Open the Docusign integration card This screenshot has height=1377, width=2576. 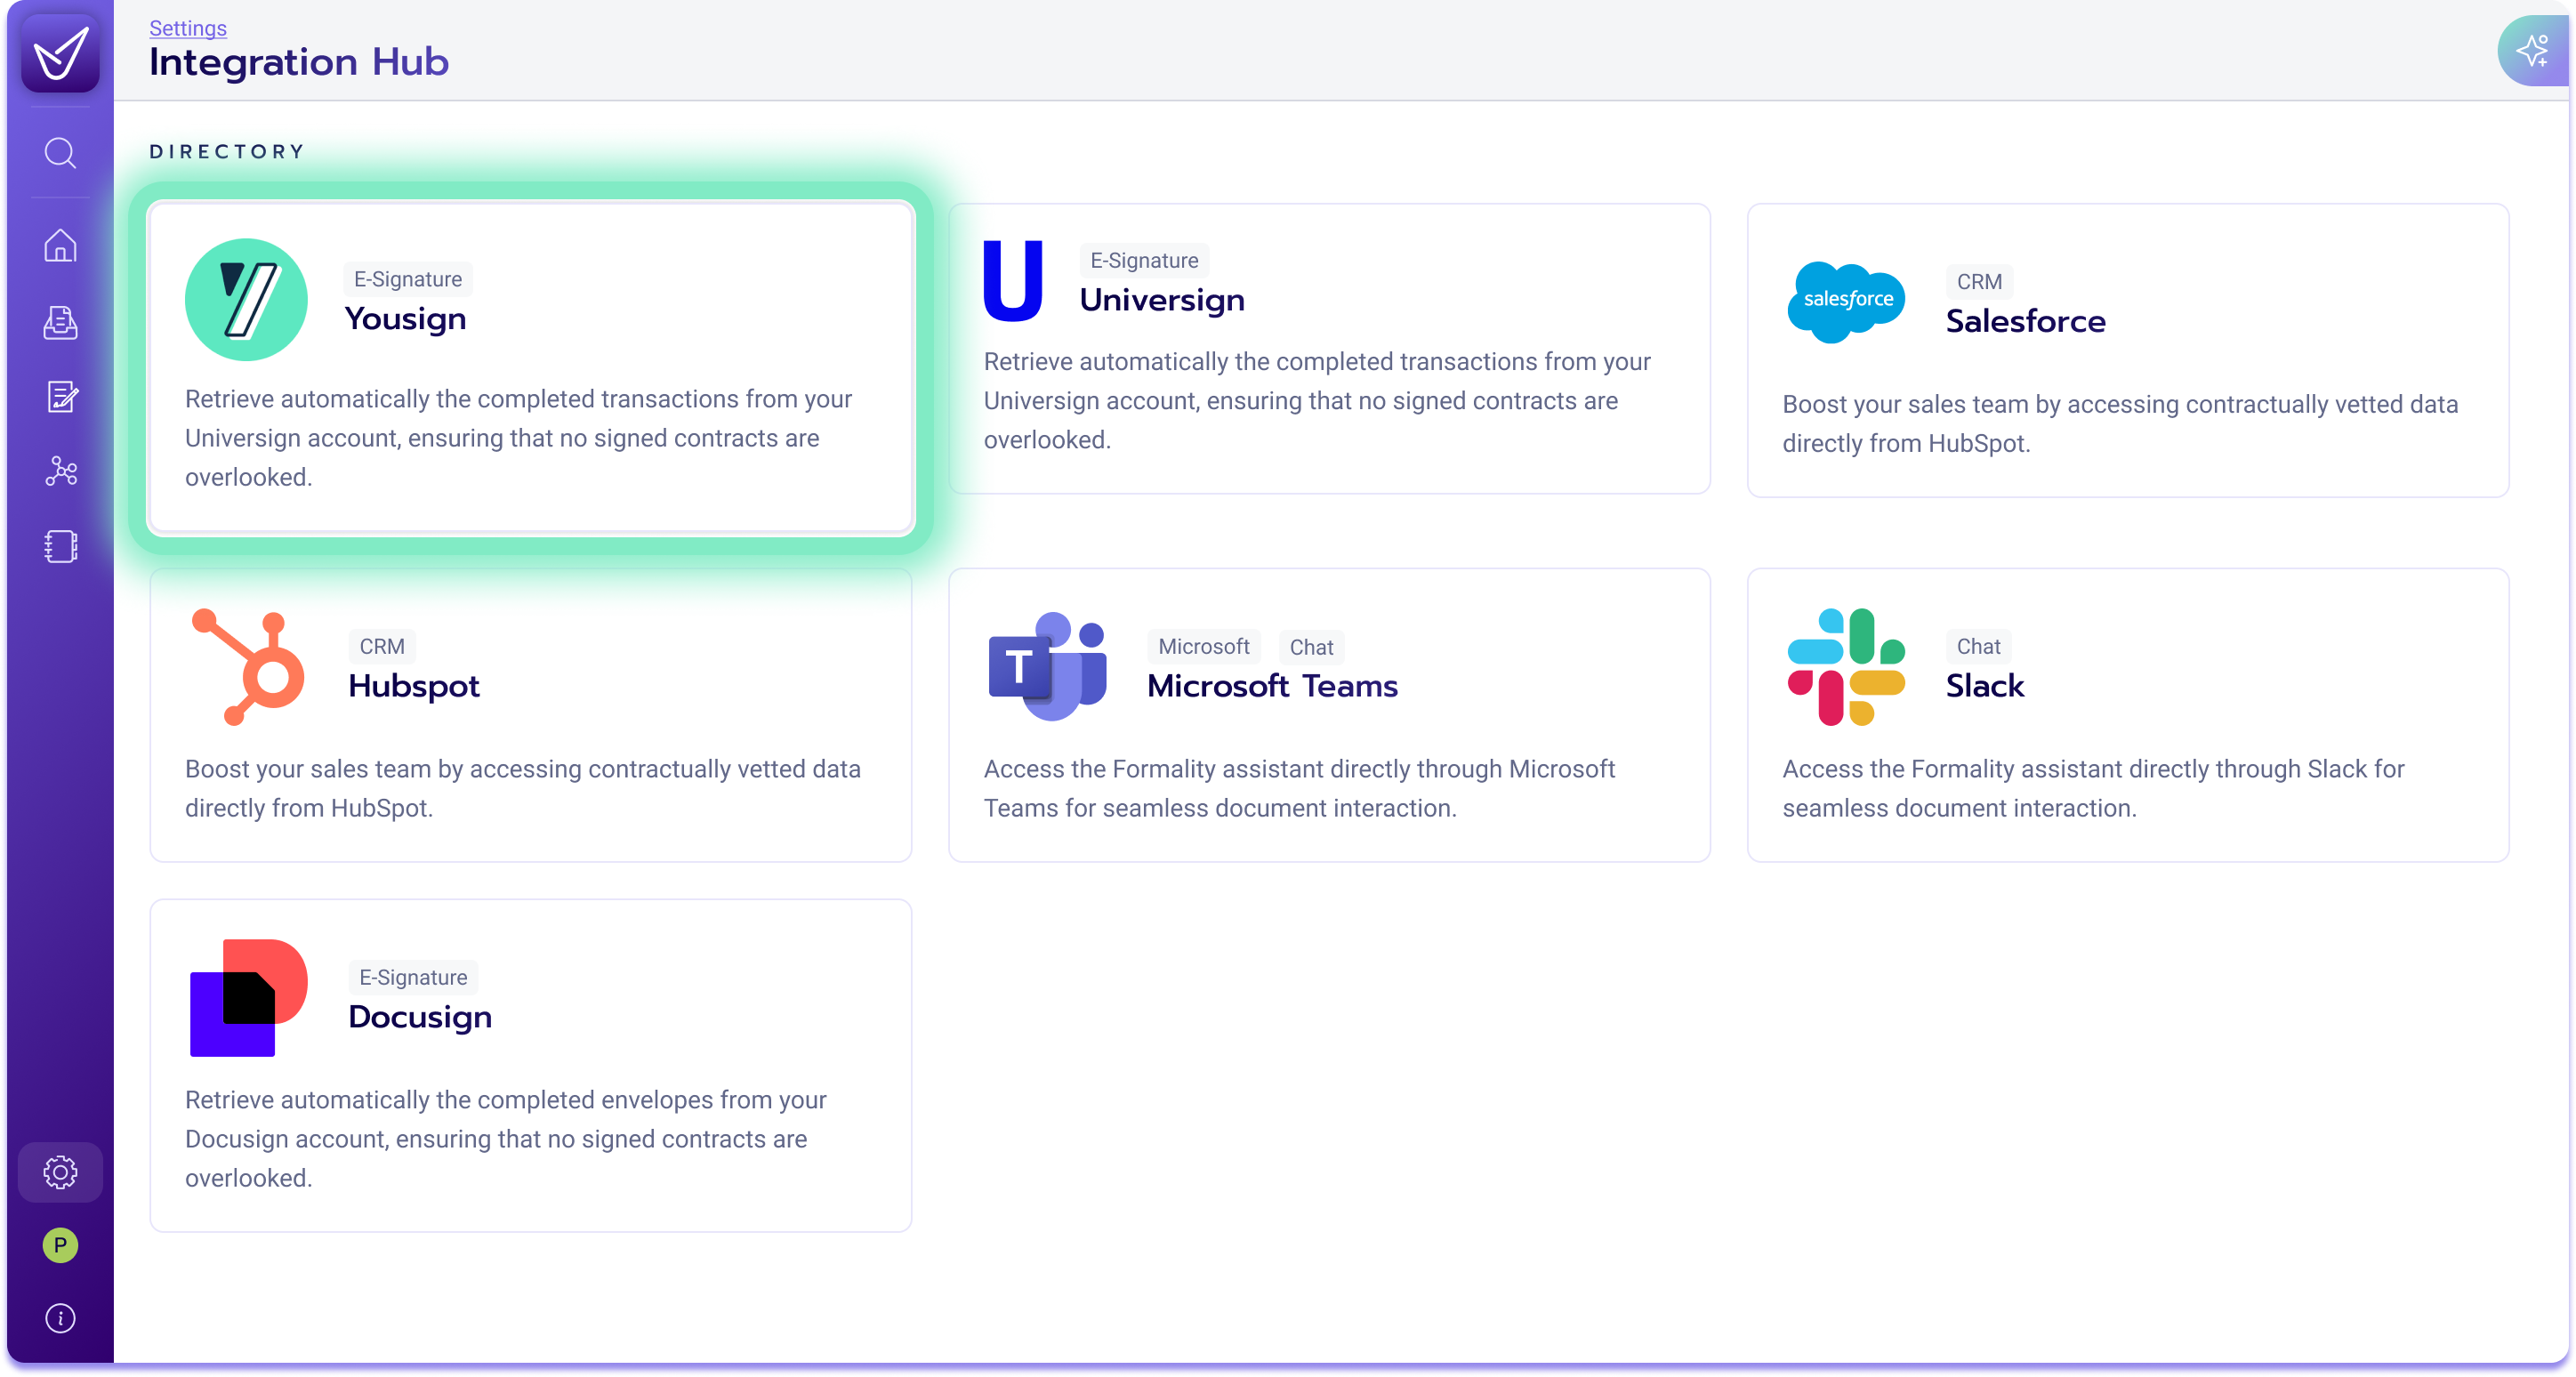[530, 1065]
